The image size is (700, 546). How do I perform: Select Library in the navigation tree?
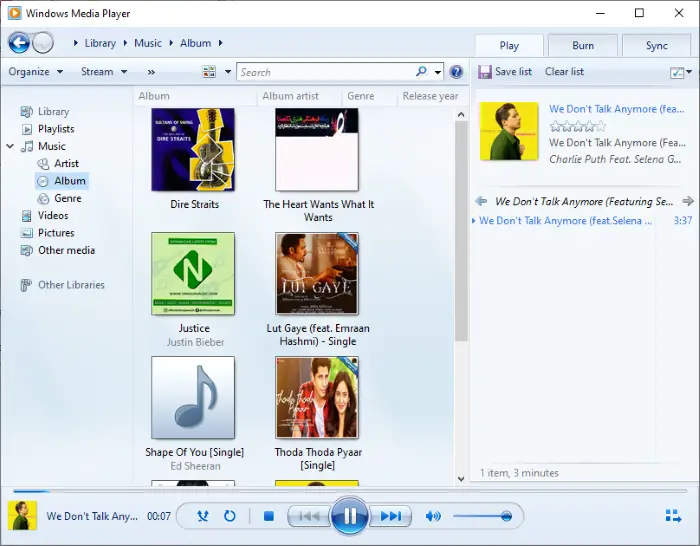(x=53, y=112)
